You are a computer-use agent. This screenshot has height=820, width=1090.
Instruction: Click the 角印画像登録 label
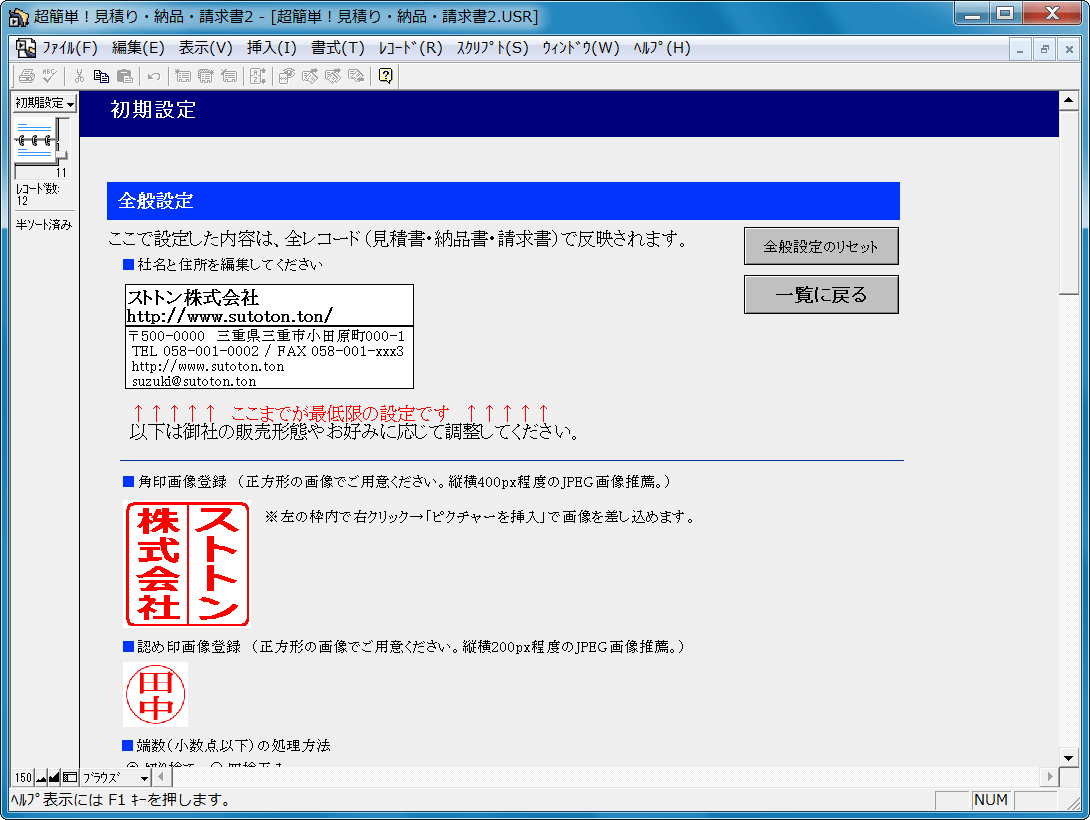[x=182, y=482]
